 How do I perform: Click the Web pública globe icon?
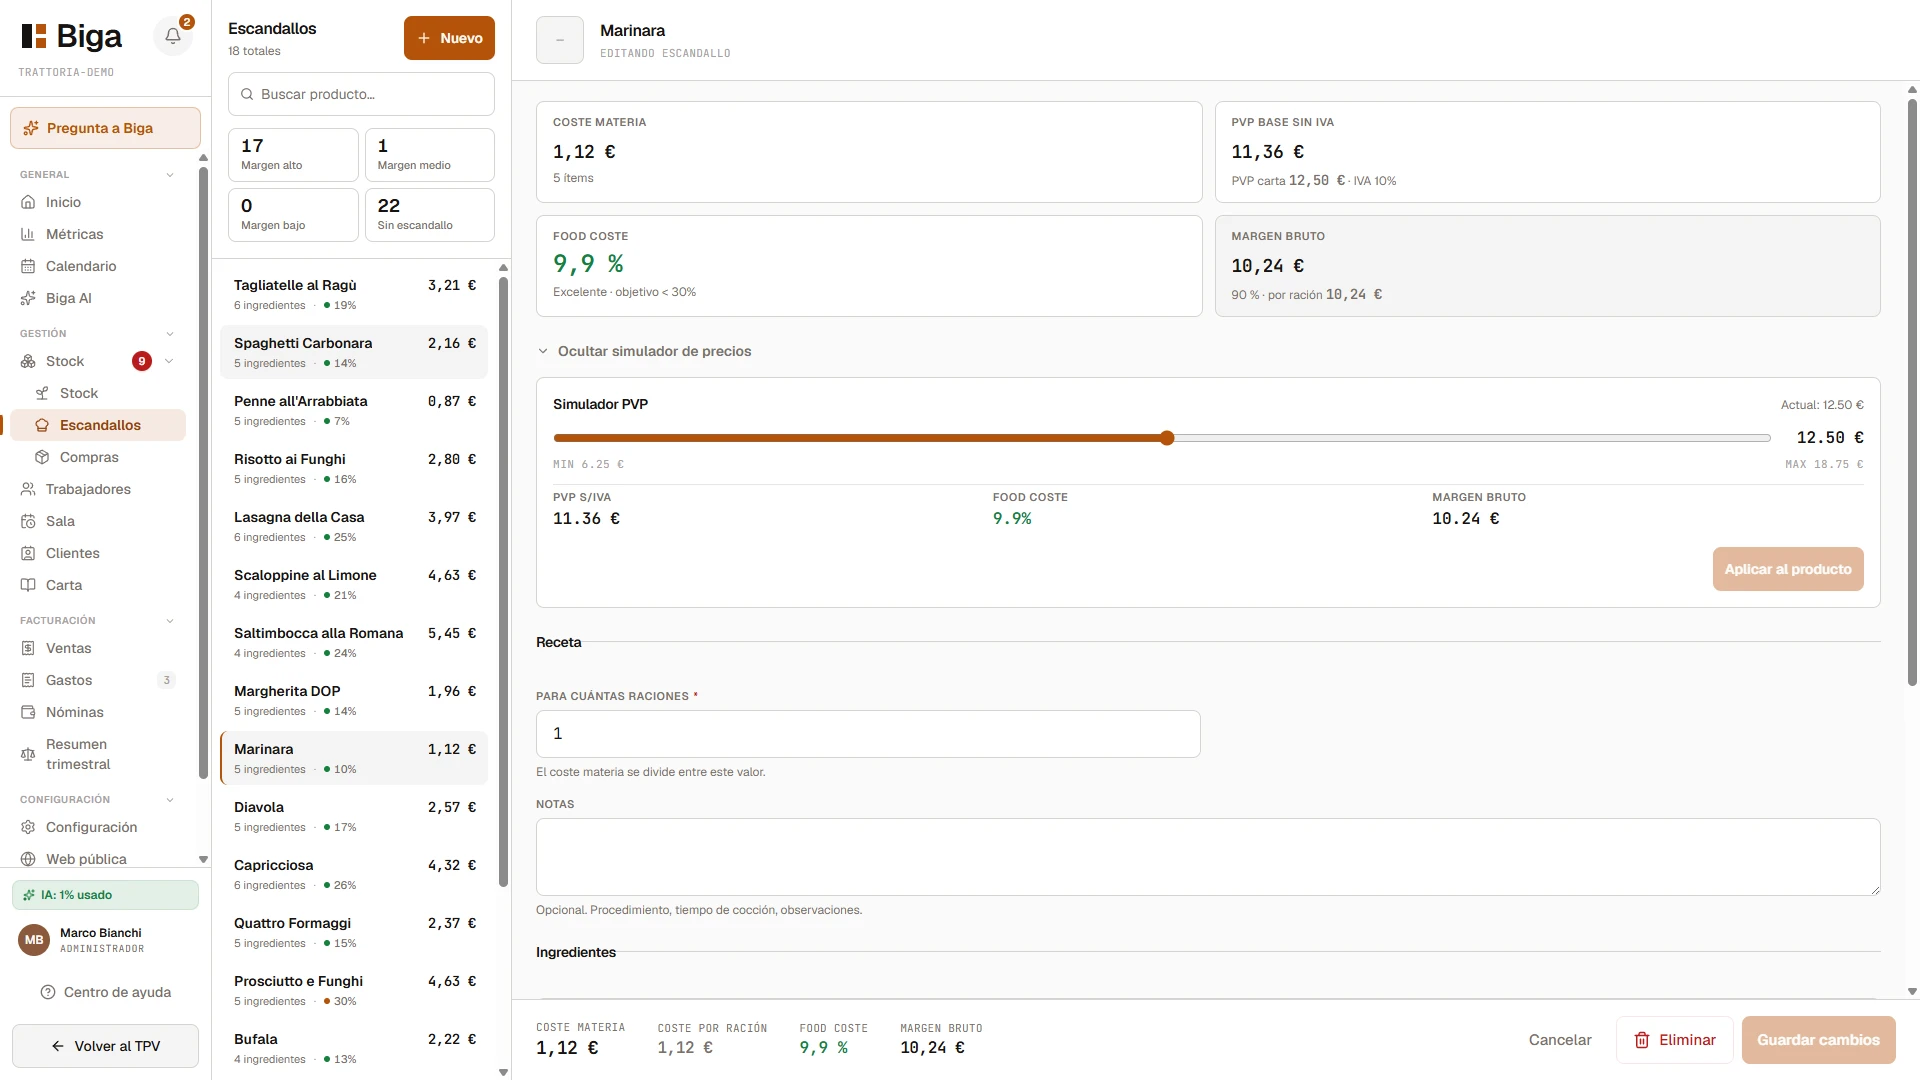coord(28,859)
